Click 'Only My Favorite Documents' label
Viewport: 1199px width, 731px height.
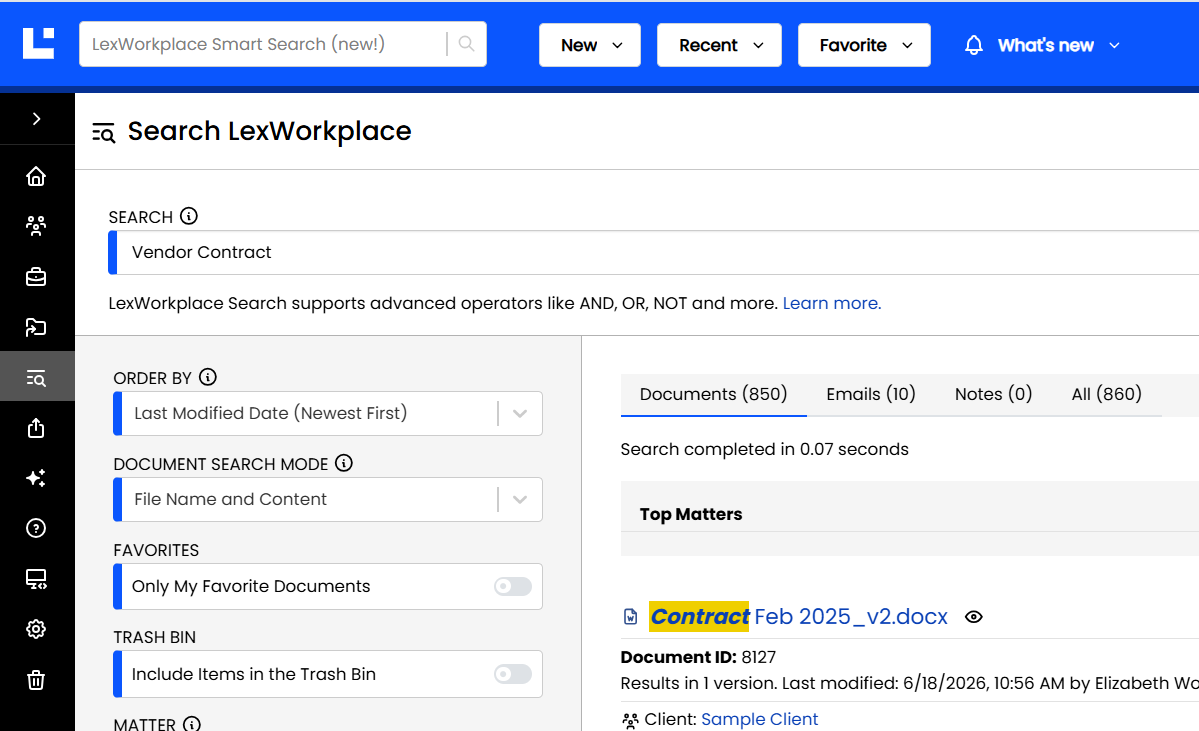251,586
